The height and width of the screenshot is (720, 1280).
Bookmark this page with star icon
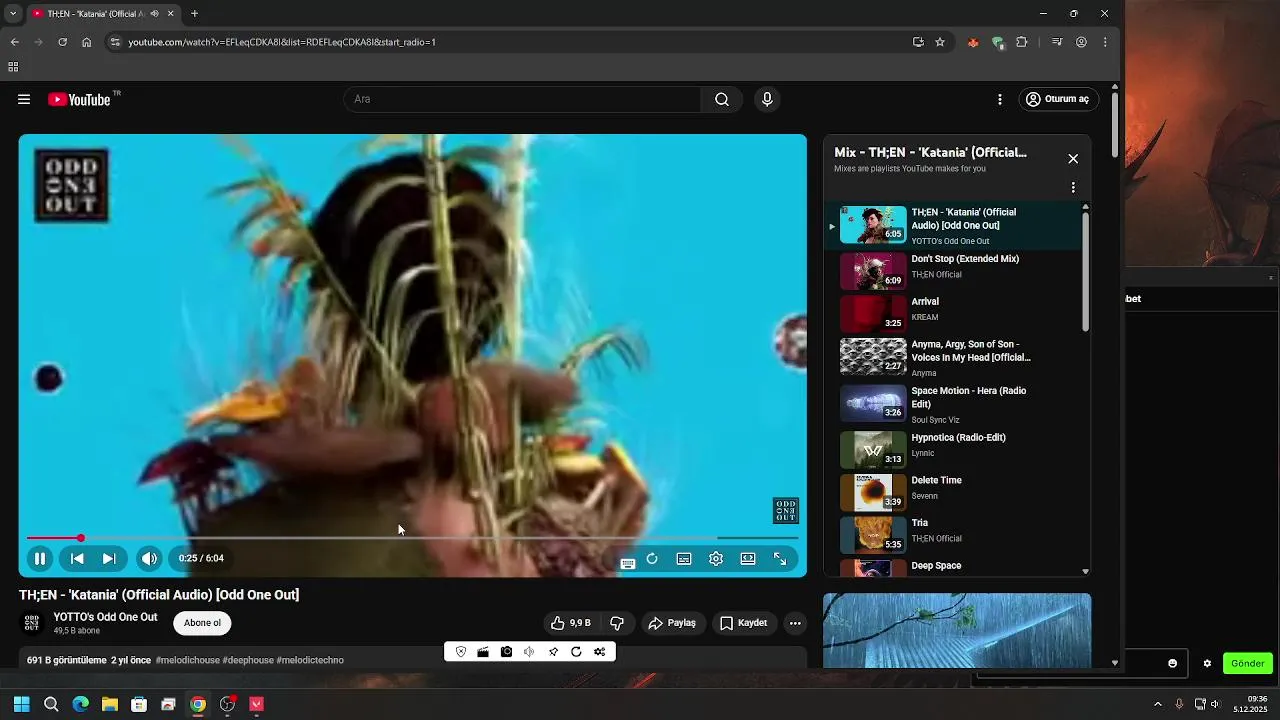click(940, 42)
